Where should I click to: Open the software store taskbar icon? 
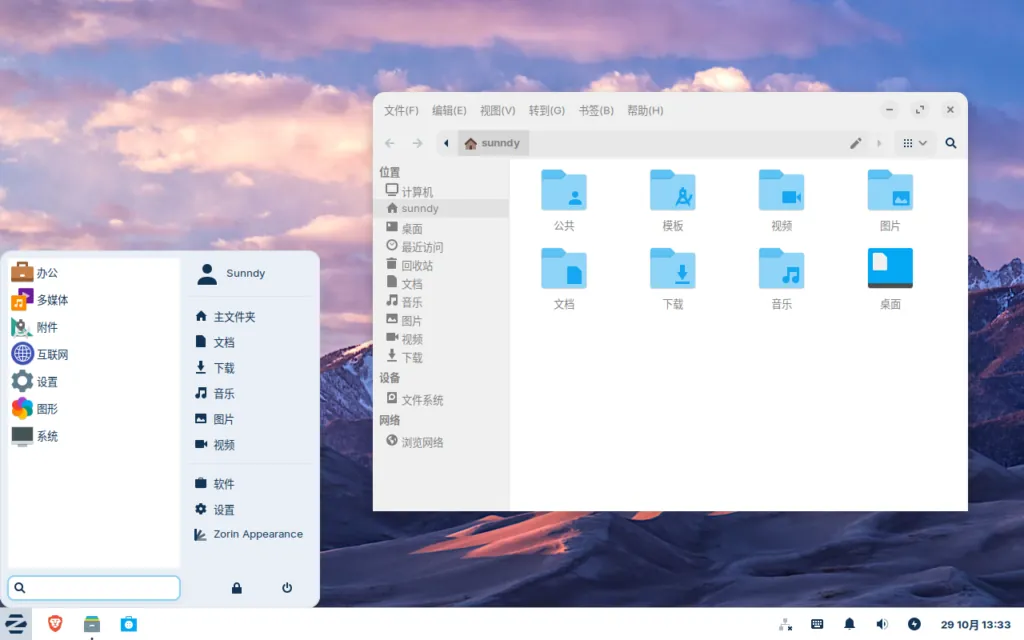(x=129, y=624)
